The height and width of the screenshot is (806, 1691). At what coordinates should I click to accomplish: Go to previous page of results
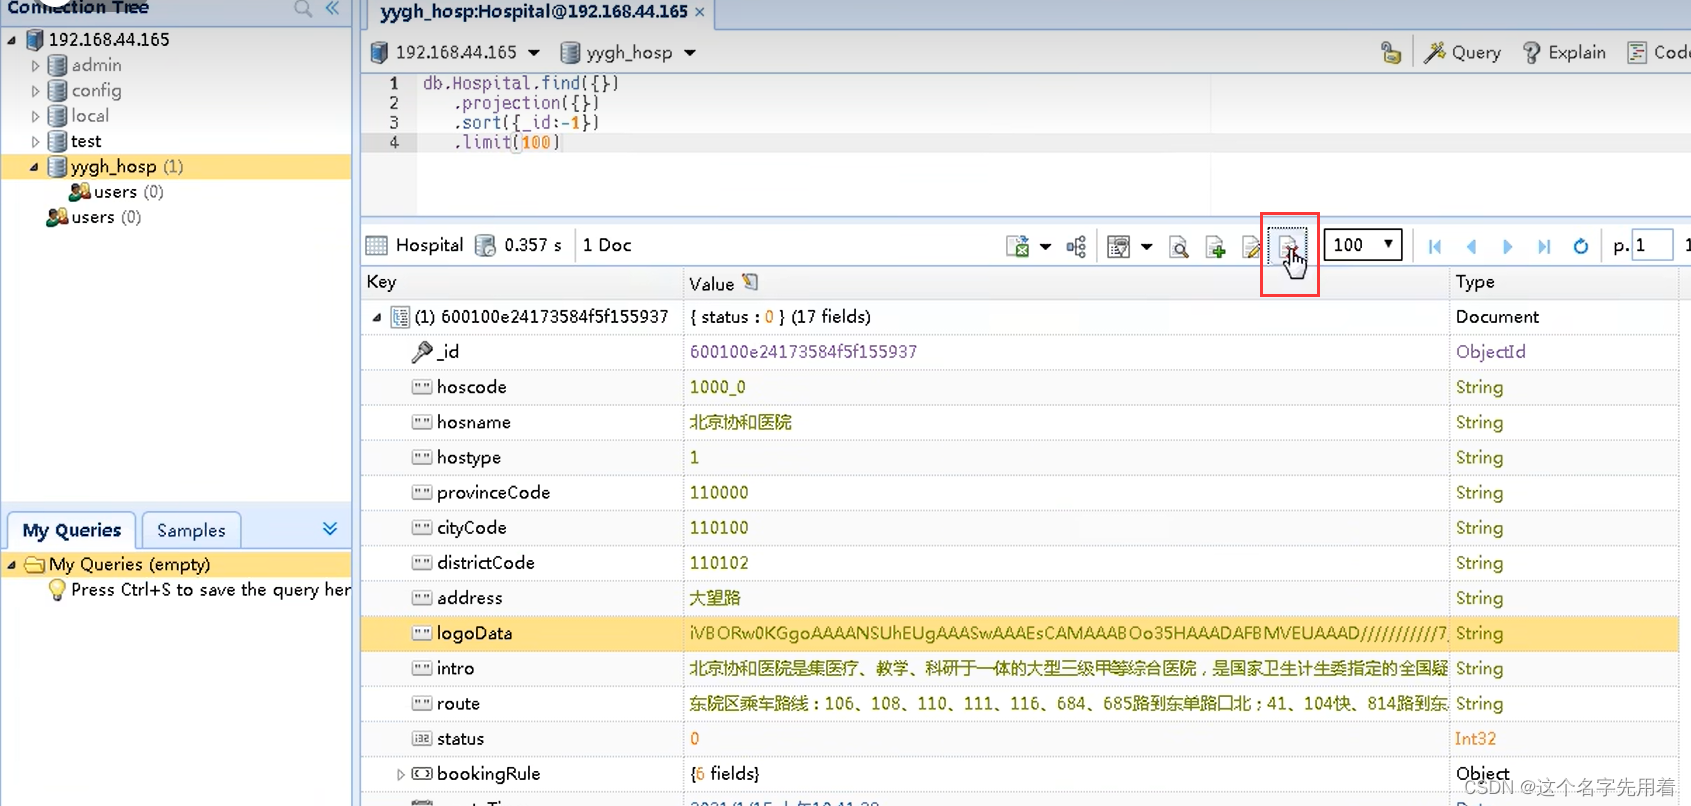pos(1471,246)
